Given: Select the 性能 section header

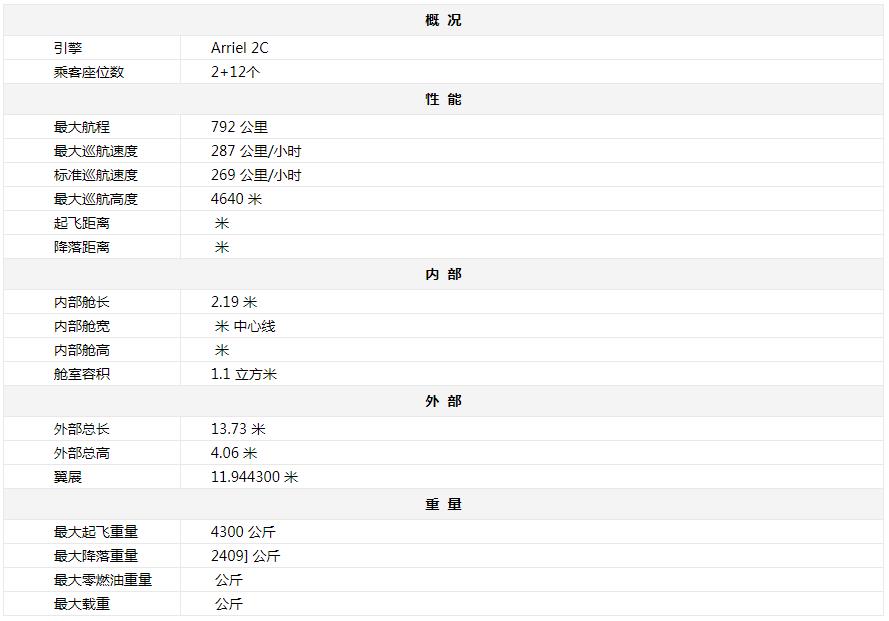Looking at the screenshot, I should (x=443, y=99).
